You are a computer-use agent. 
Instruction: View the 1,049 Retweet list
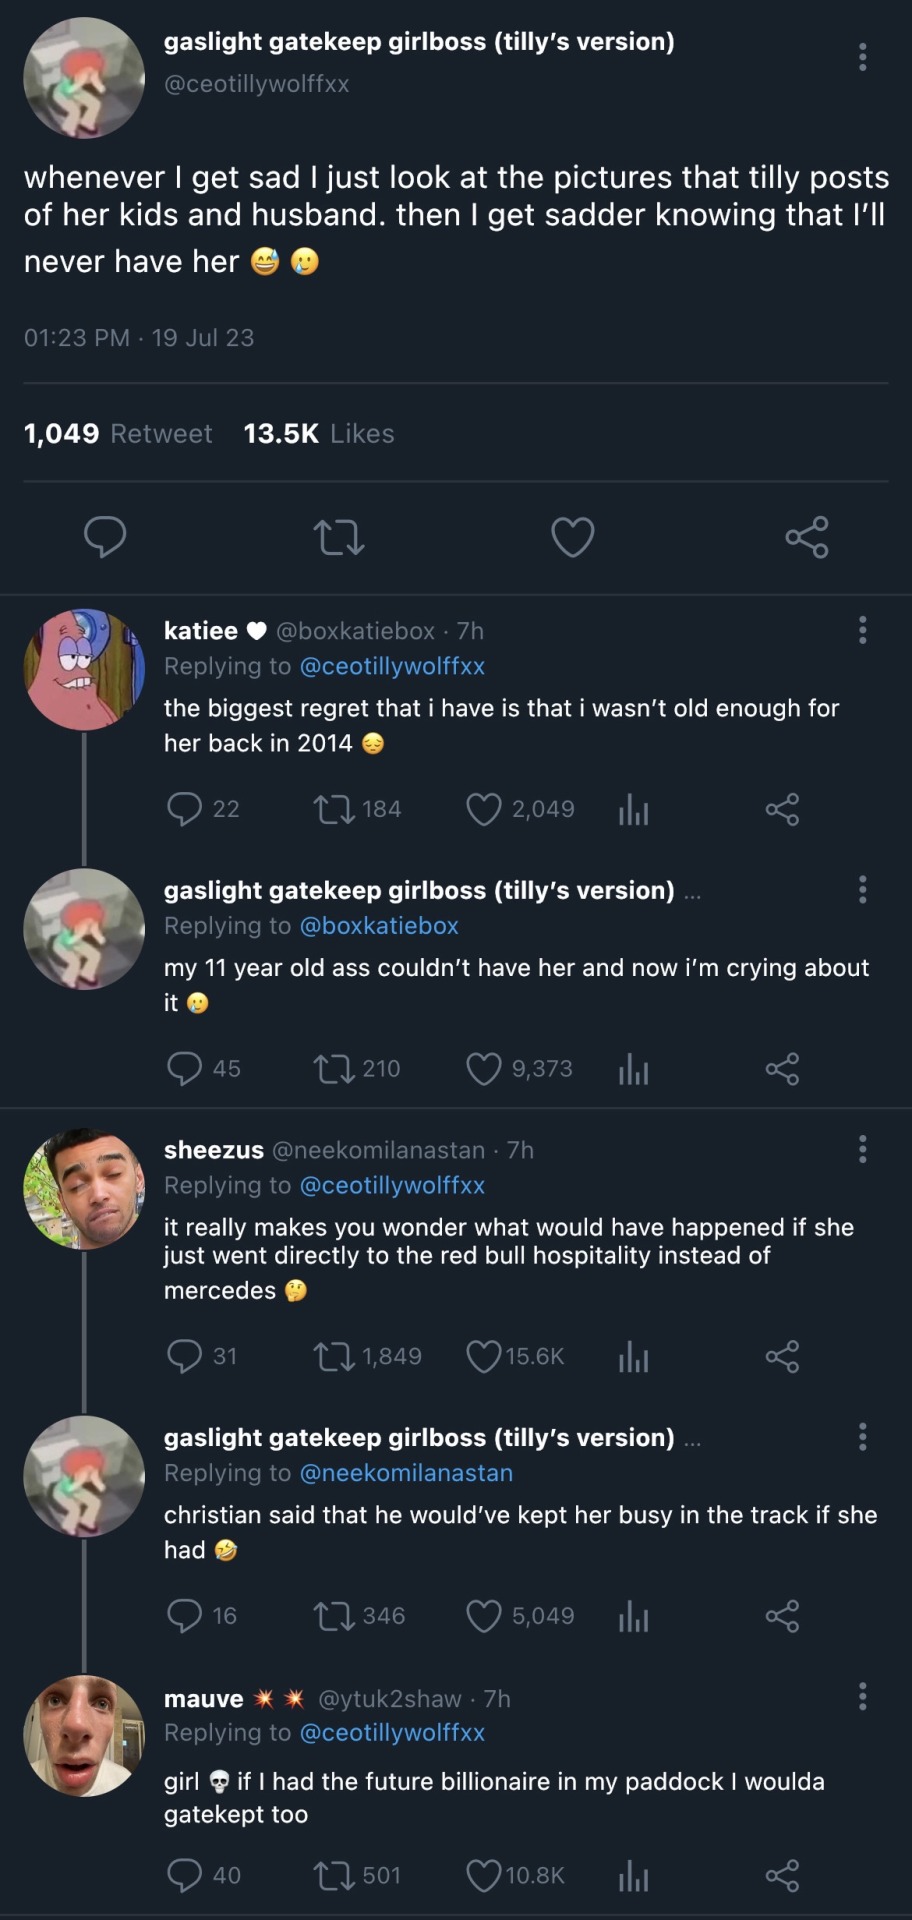click(x=118, y=434)
